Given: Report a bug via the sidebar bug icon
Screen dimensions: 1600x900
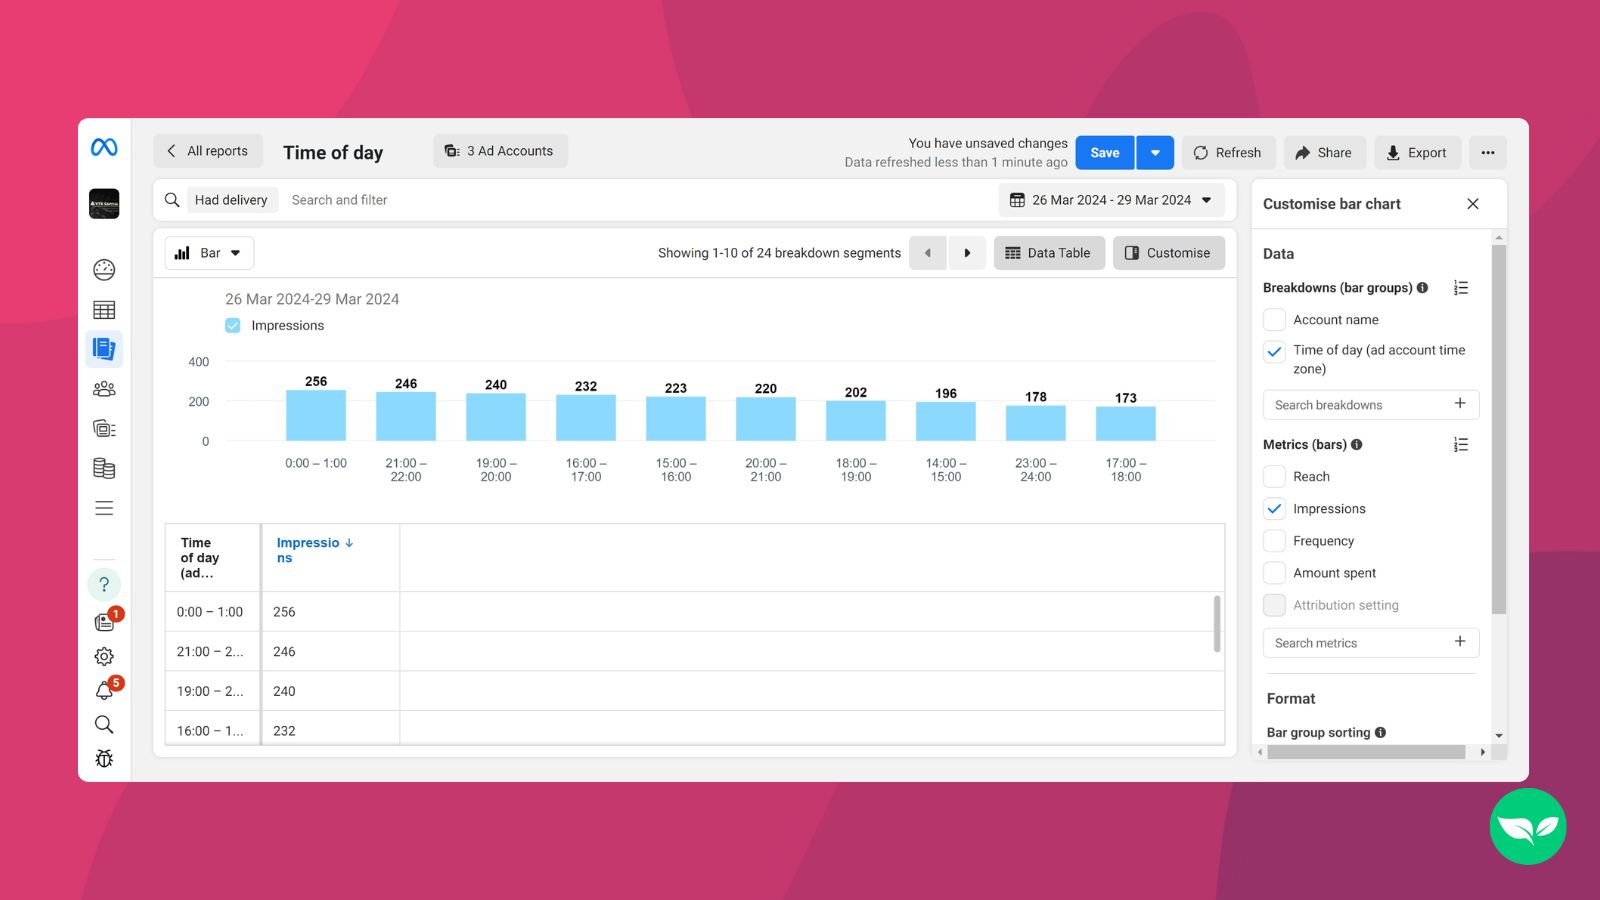Looking at the screenshot, I should [x=104, y=758].
